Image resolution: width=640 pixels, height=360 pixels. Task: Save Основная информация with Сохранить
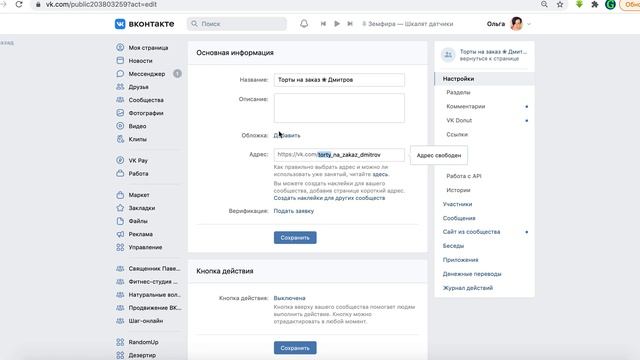(295, 238)
